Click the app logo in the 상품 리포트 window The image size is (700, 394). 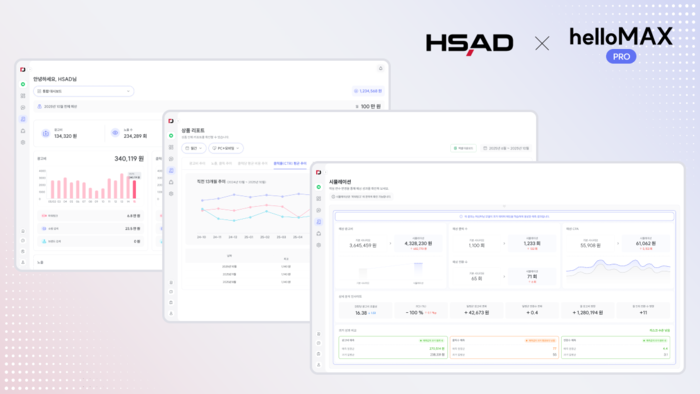point(171,121)
